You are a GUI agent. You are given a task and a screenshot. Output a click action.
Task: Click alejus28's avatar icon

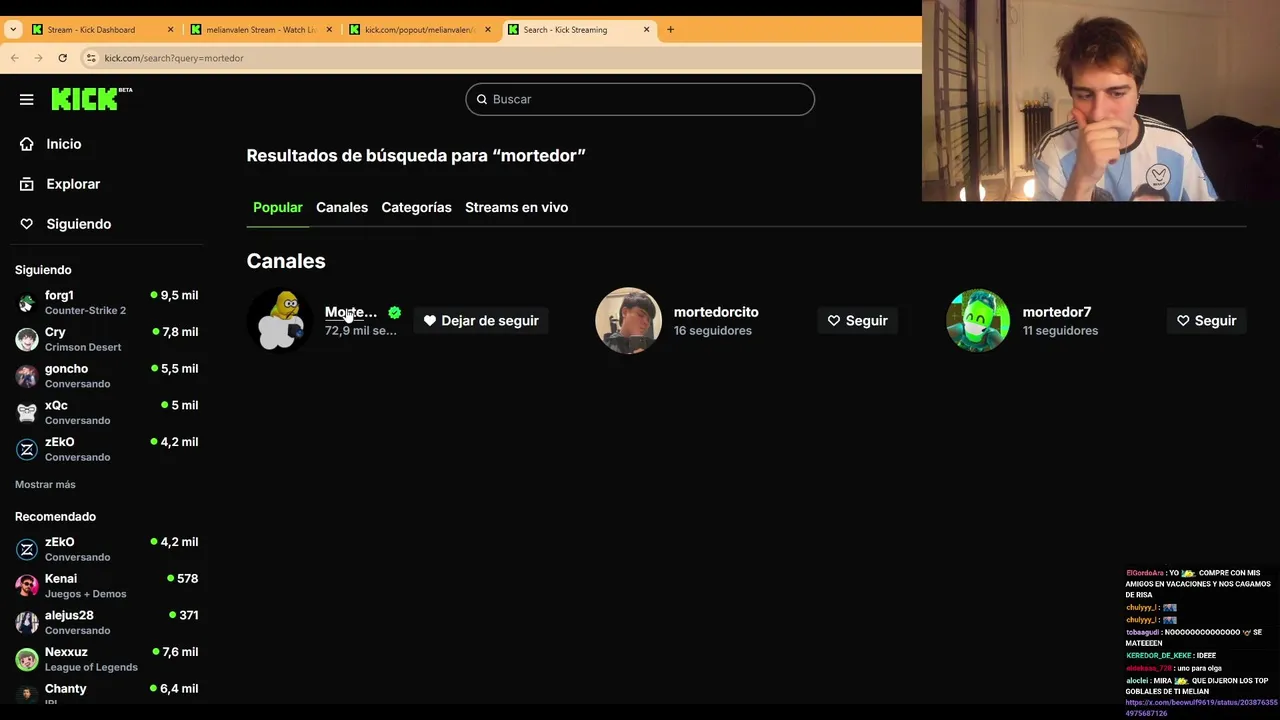(x=27, y=623)
